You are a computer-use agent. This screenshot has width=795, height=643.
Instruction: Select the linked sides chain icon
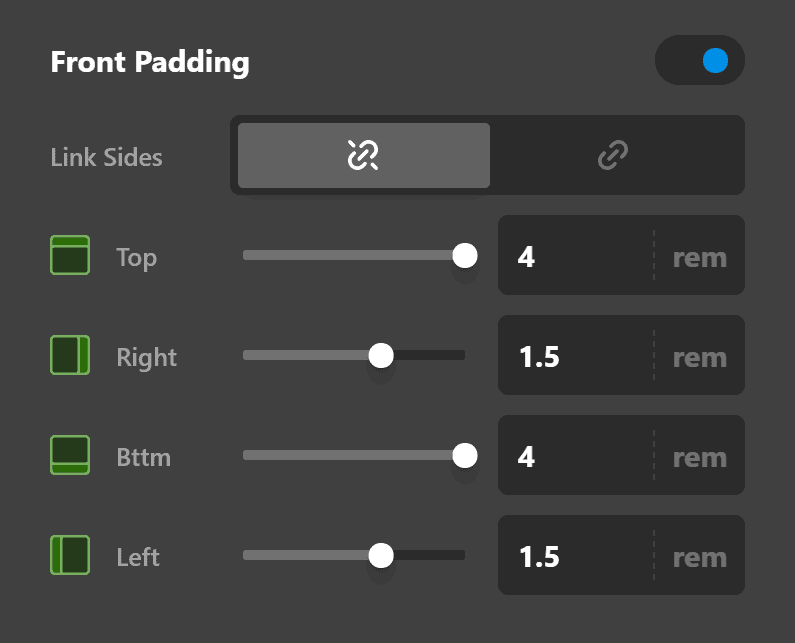click(x=612, y=156)
